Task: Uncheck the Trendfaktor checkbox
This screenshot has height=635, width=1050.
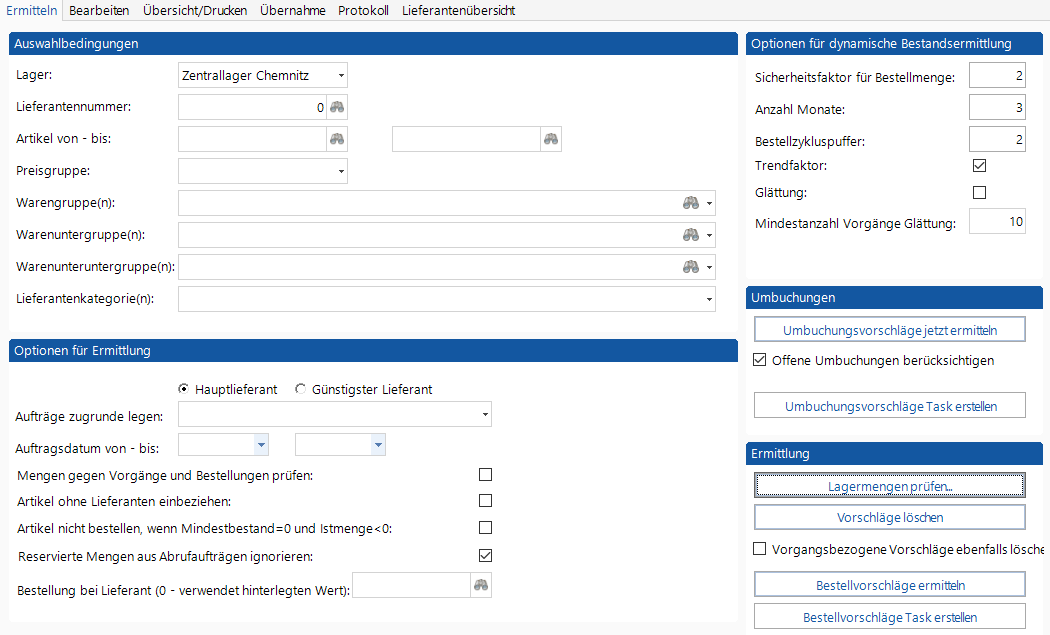Action: point(979,165)
